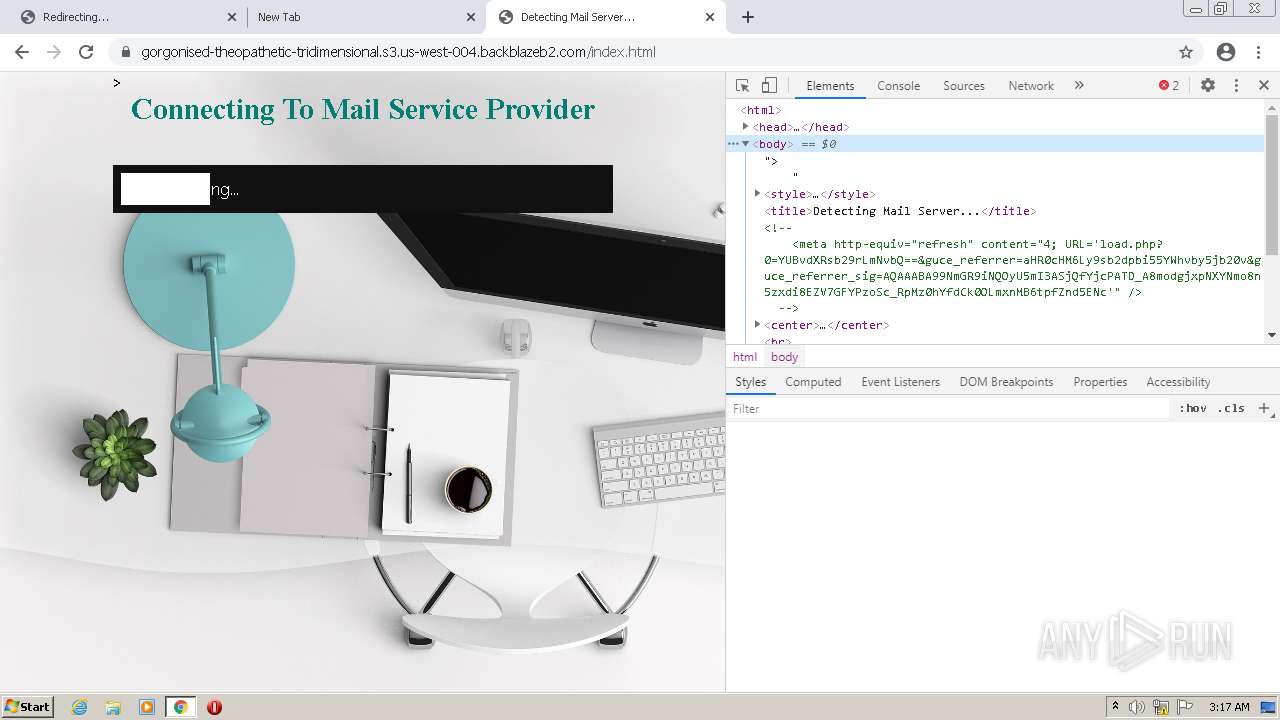Collapse the body element node
This screenshot has width=1280, height=720.
click(x=745, y=144)
